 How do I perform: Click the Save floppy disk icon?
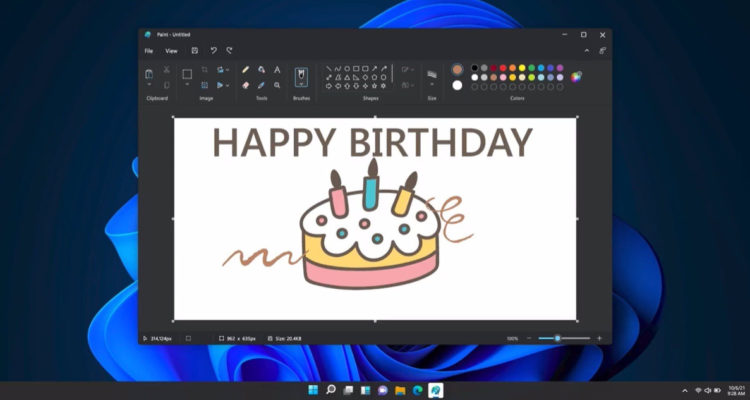coord(195,50)
